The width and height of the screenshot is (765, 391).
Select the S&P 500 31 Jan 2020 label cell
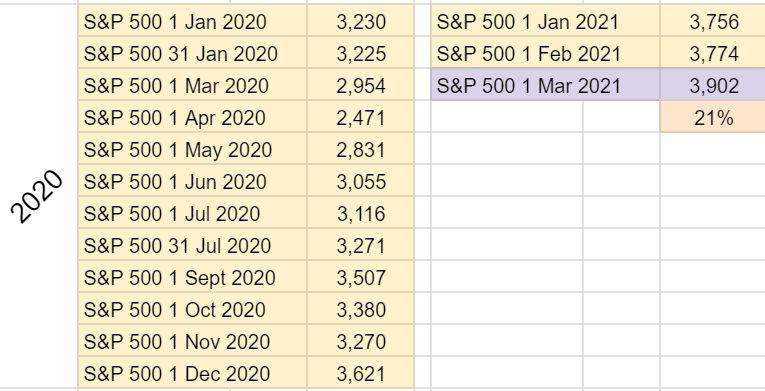pyautogui.click(x=192, y=53)
